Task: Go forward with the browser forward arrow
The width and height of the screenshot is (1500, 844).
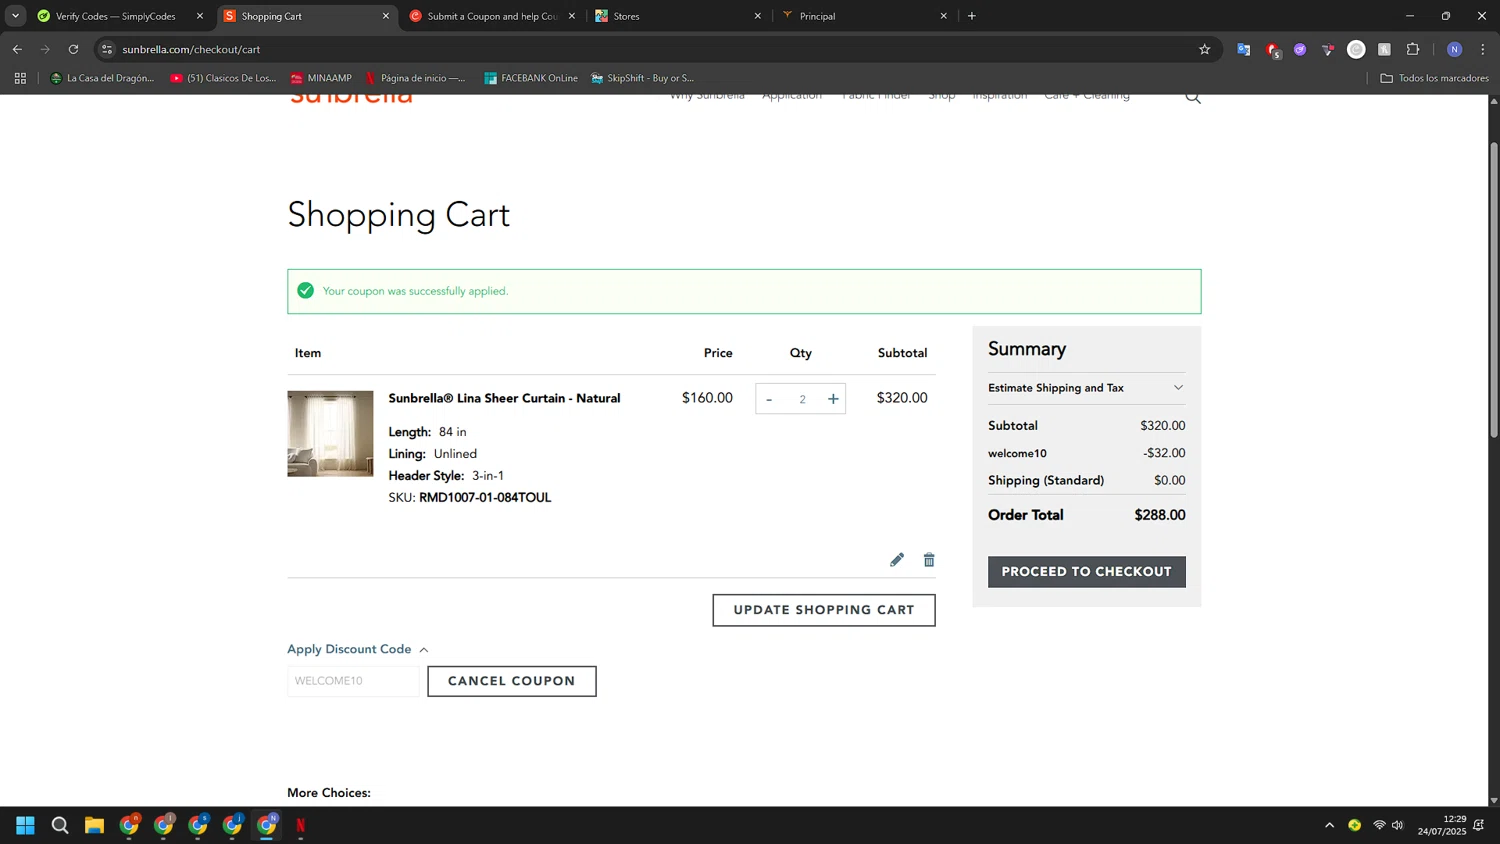Action: coord(45,49)
